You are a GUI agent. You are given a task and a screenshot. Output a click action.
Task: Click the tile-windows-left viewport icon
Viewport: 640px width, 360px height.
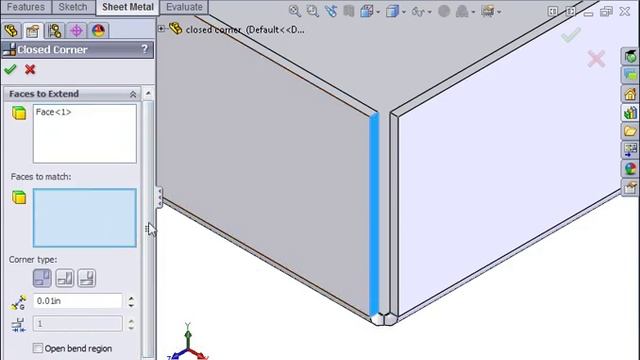tap(553, 11)
